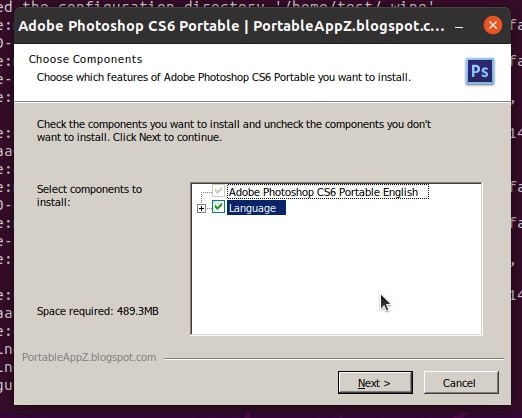Click the 'Choose which features' subtitle text
This screenshot has height=418, width=522.
click(x=224, y=77)
